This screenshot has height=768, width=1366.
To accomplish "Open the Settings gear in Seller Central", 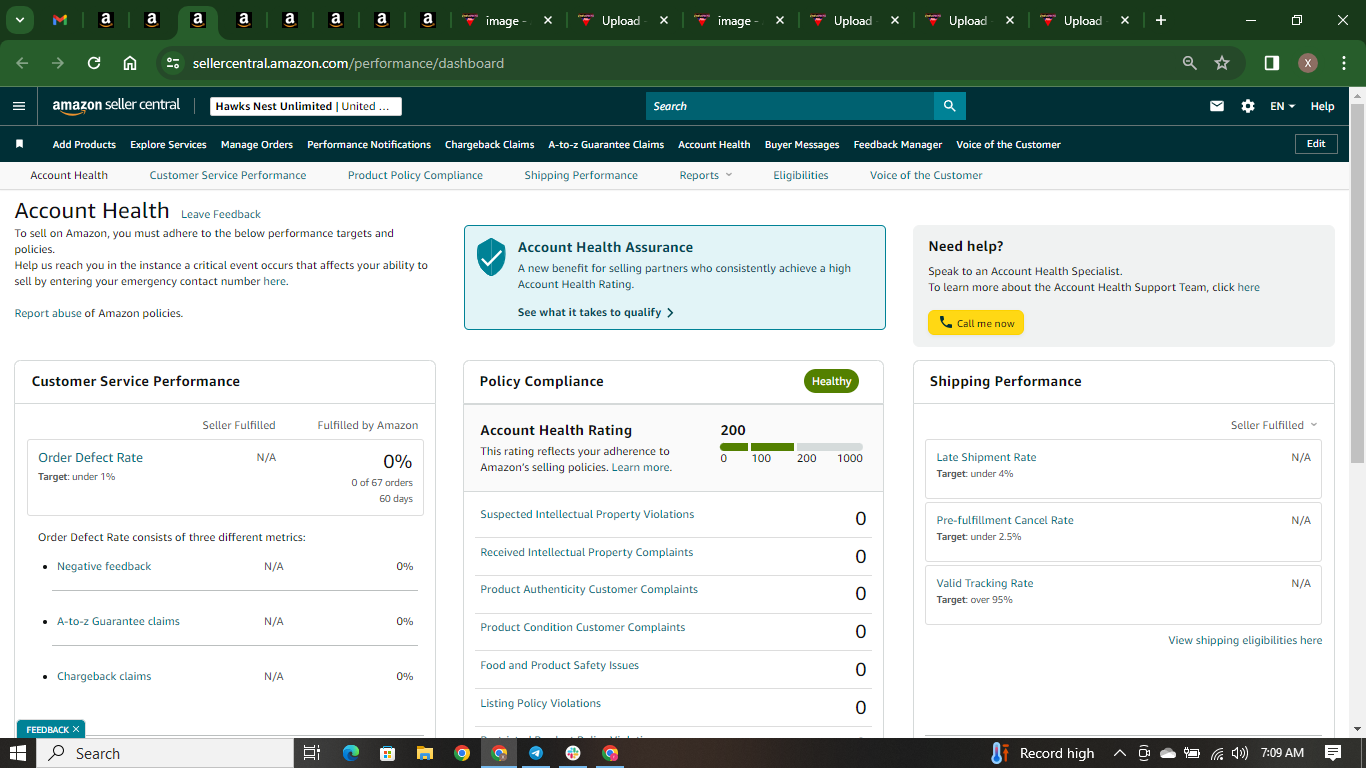I will [x=1248, y=106].
